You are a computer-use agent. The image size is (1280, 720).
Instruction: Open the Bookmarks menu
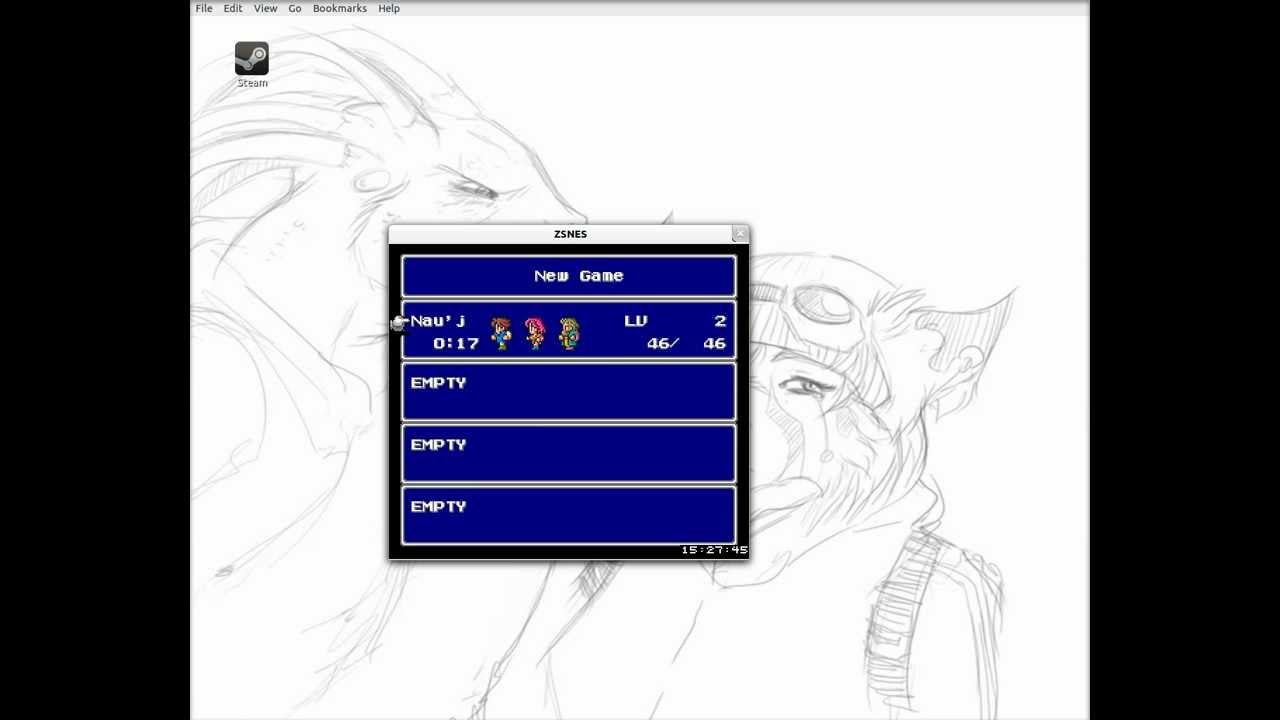pyautogui.click(x=340, y=8)
